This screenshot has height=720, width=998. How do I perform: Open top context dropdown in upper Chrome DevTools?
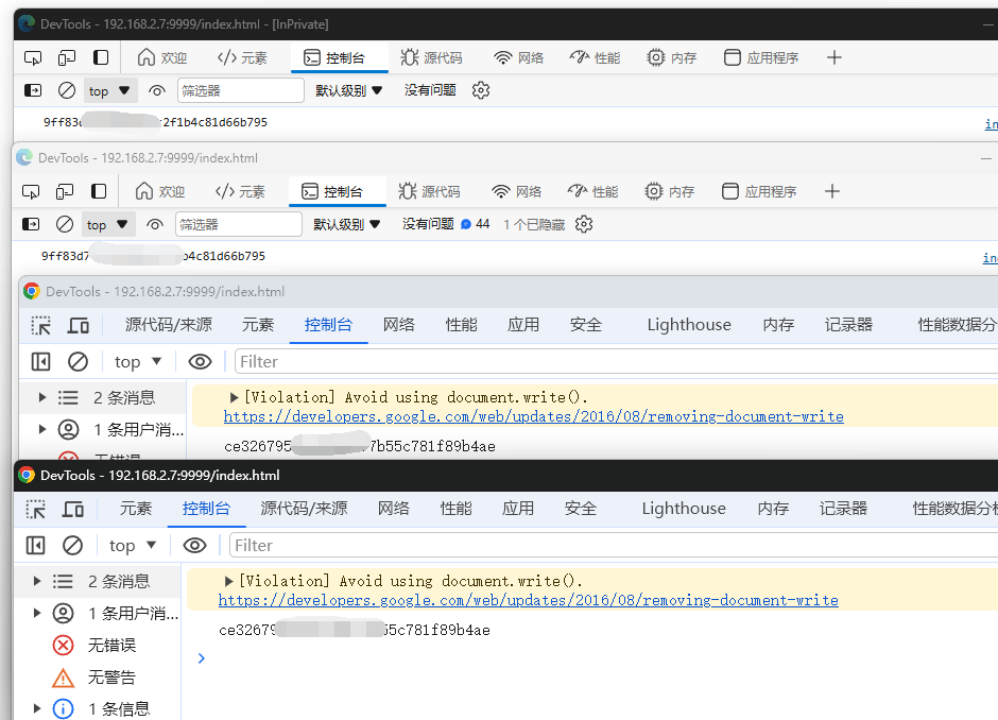coord(138,362)
